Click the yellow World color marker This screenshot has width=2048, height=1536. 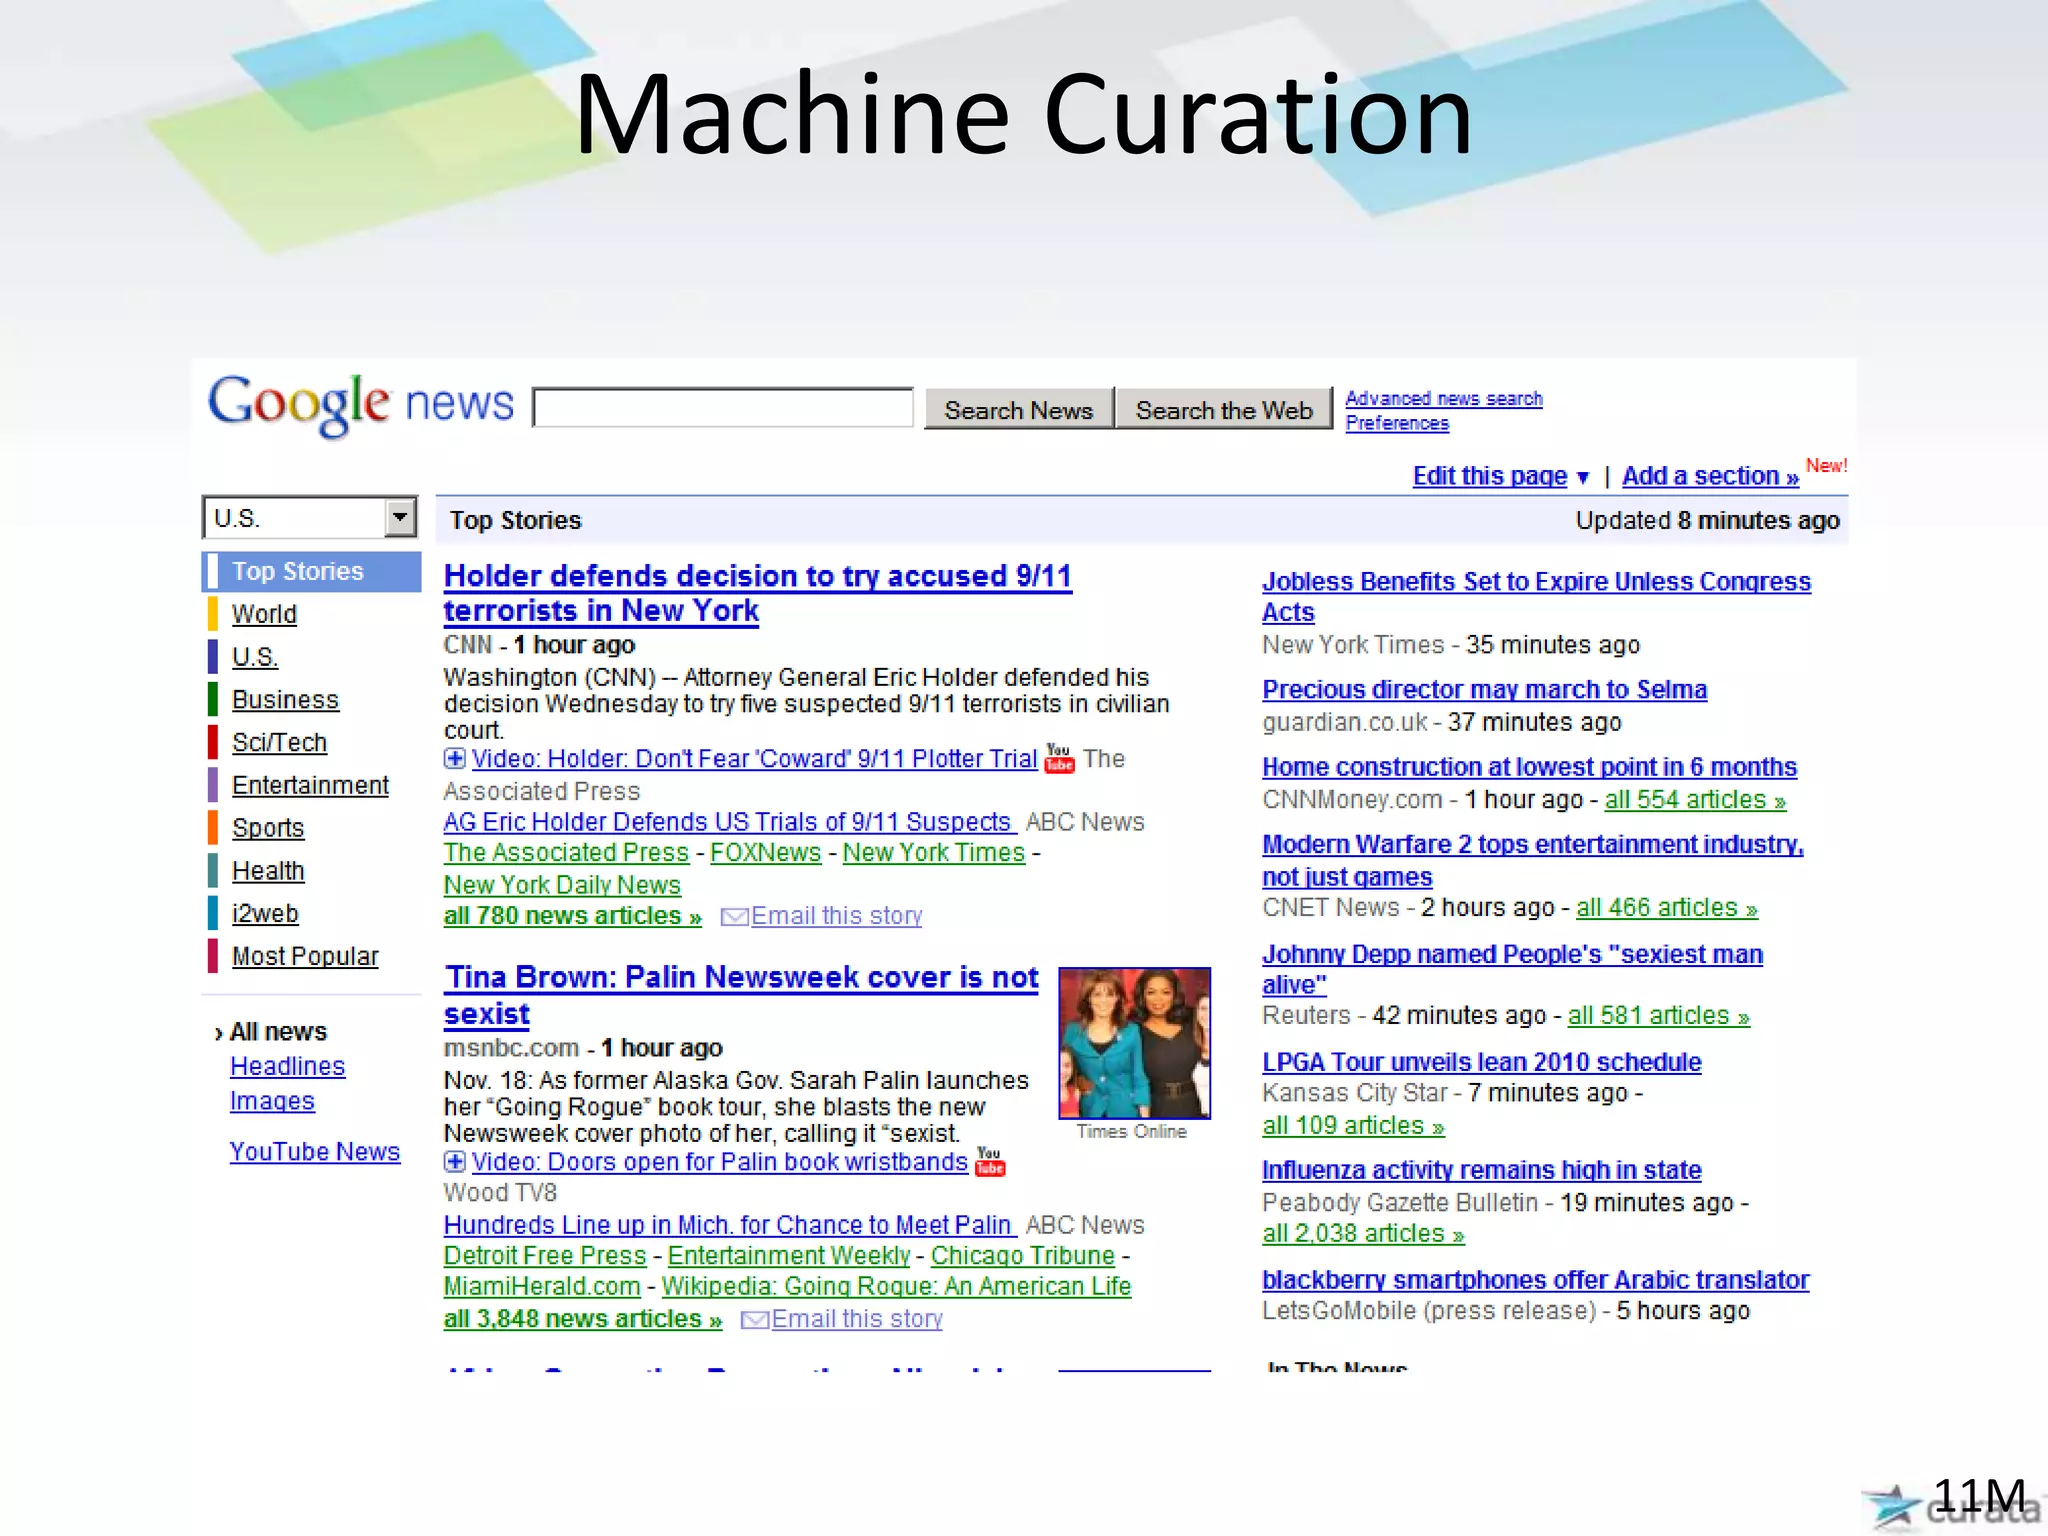213,614
